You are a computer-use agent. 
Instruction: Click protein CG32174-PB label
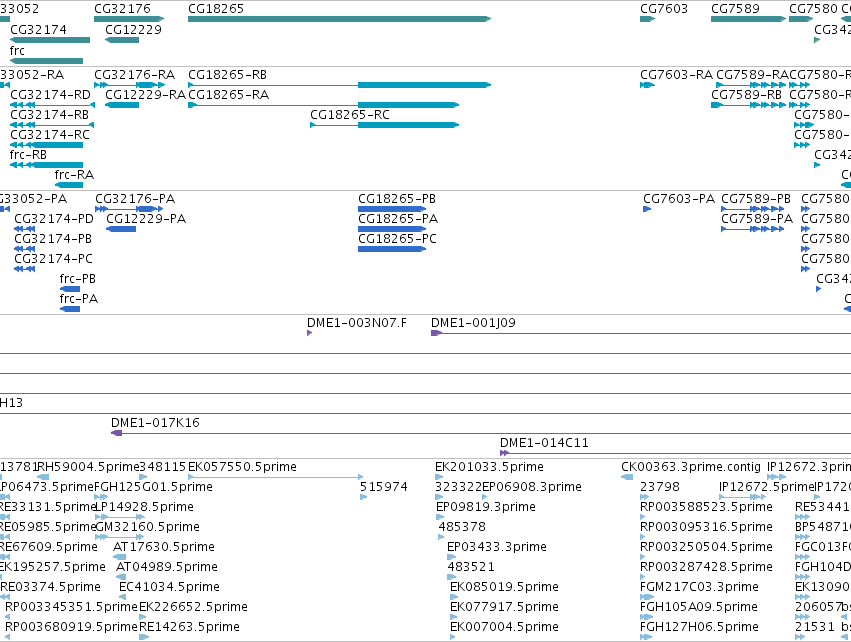(x=53, y=239)
